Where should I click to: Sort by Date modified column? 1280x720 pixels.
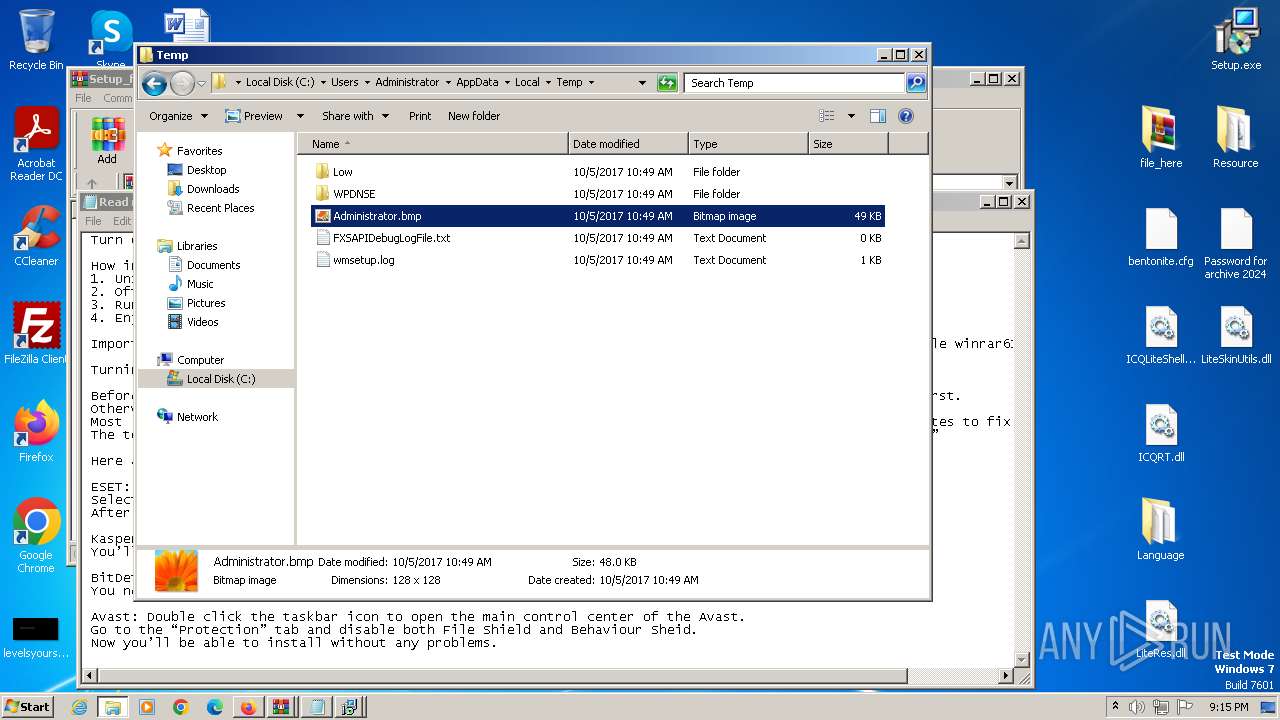coord(628,144)
